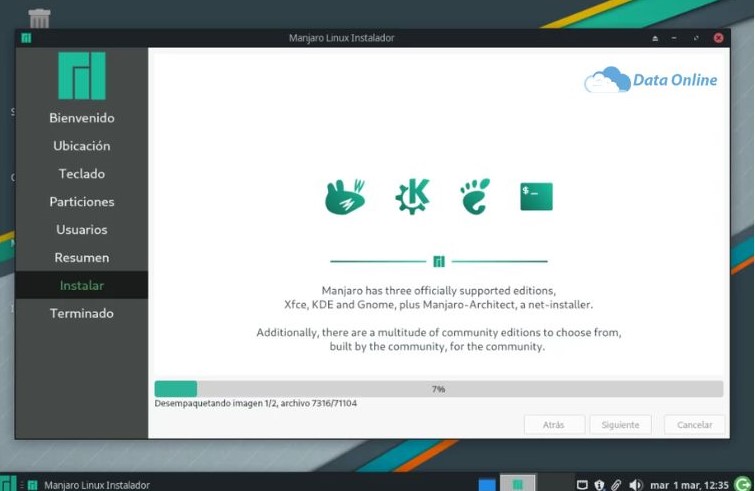Select the Usuarios step
Viewport: 755px width, 491px height.
(x=82, y=230)
